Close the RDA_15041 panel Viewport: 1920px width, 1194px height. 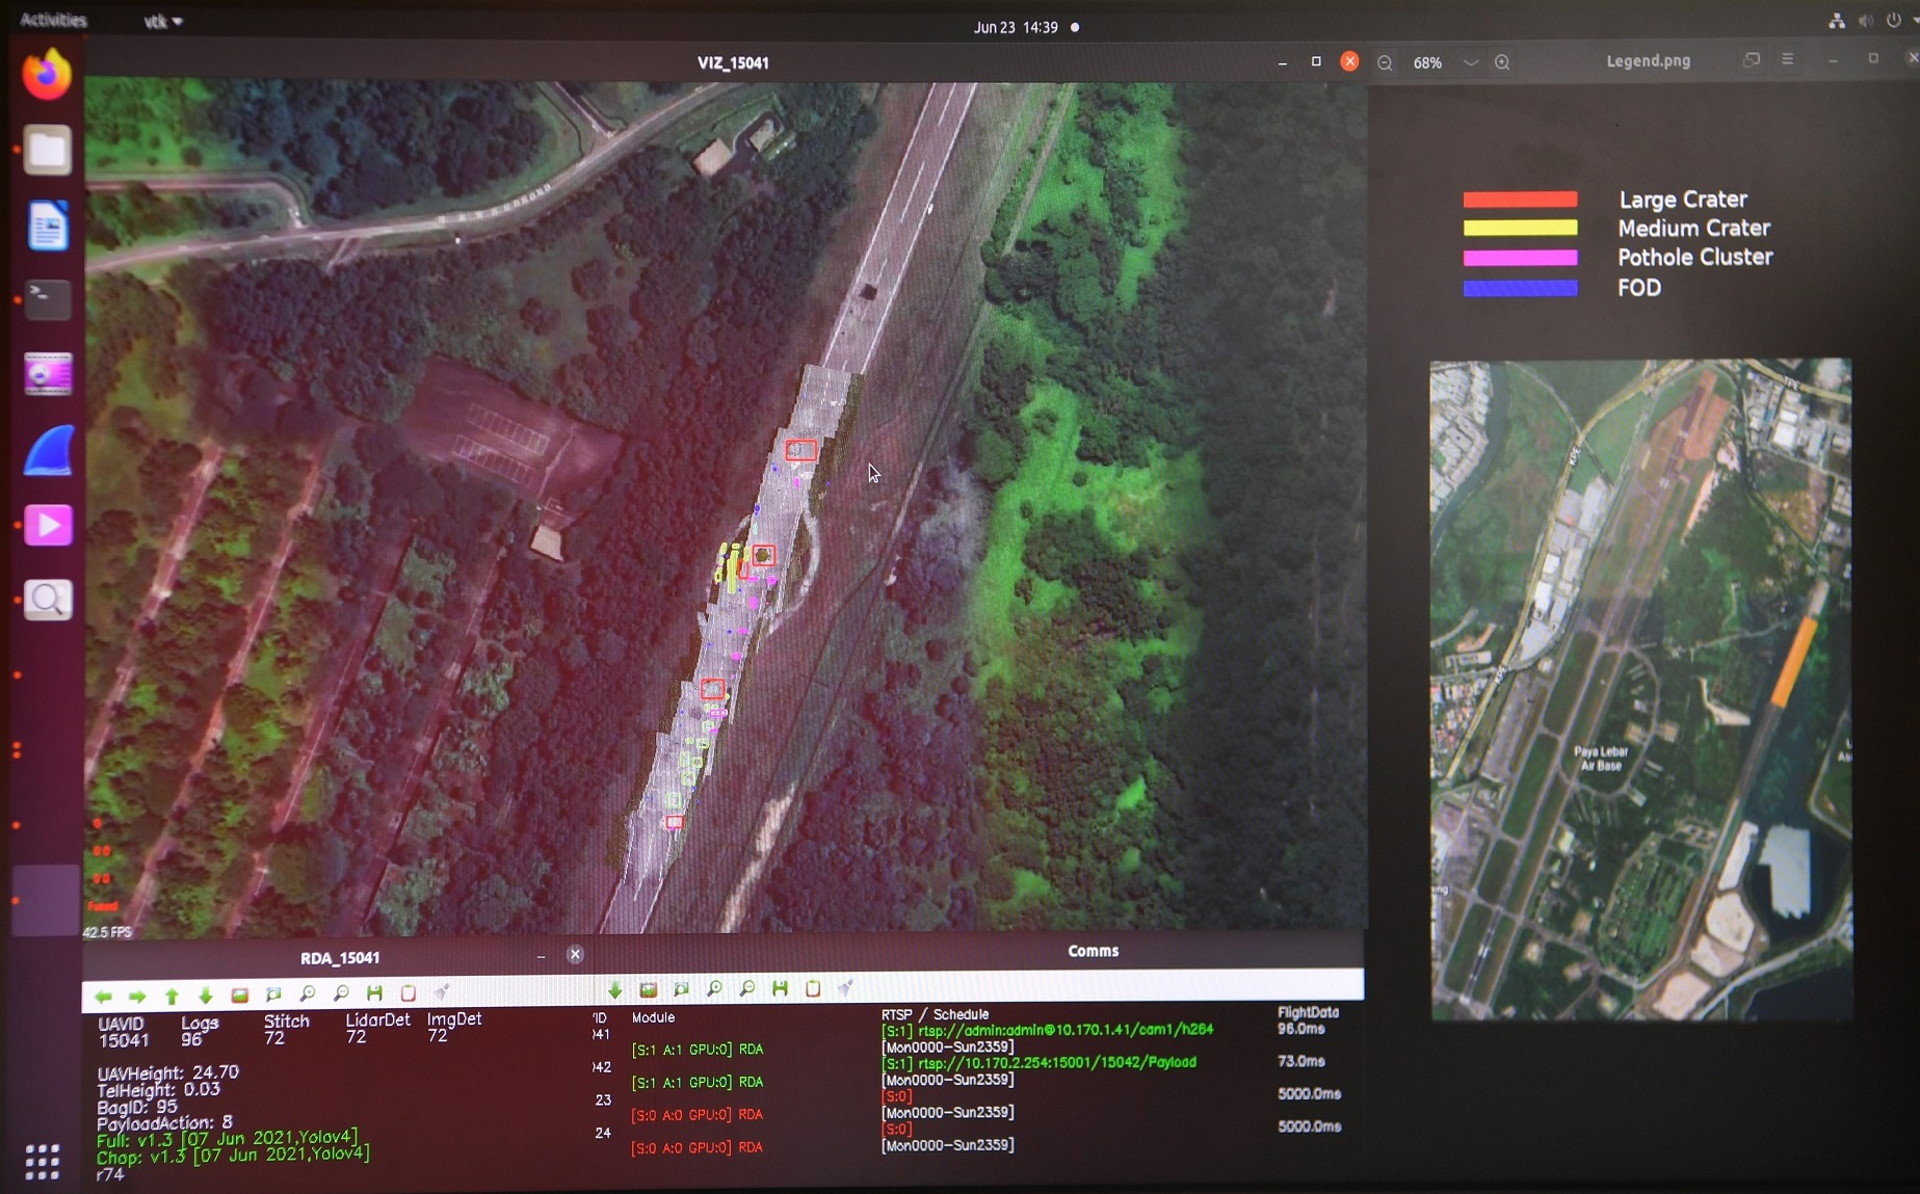pyautogui.click(x=575, y=955)
